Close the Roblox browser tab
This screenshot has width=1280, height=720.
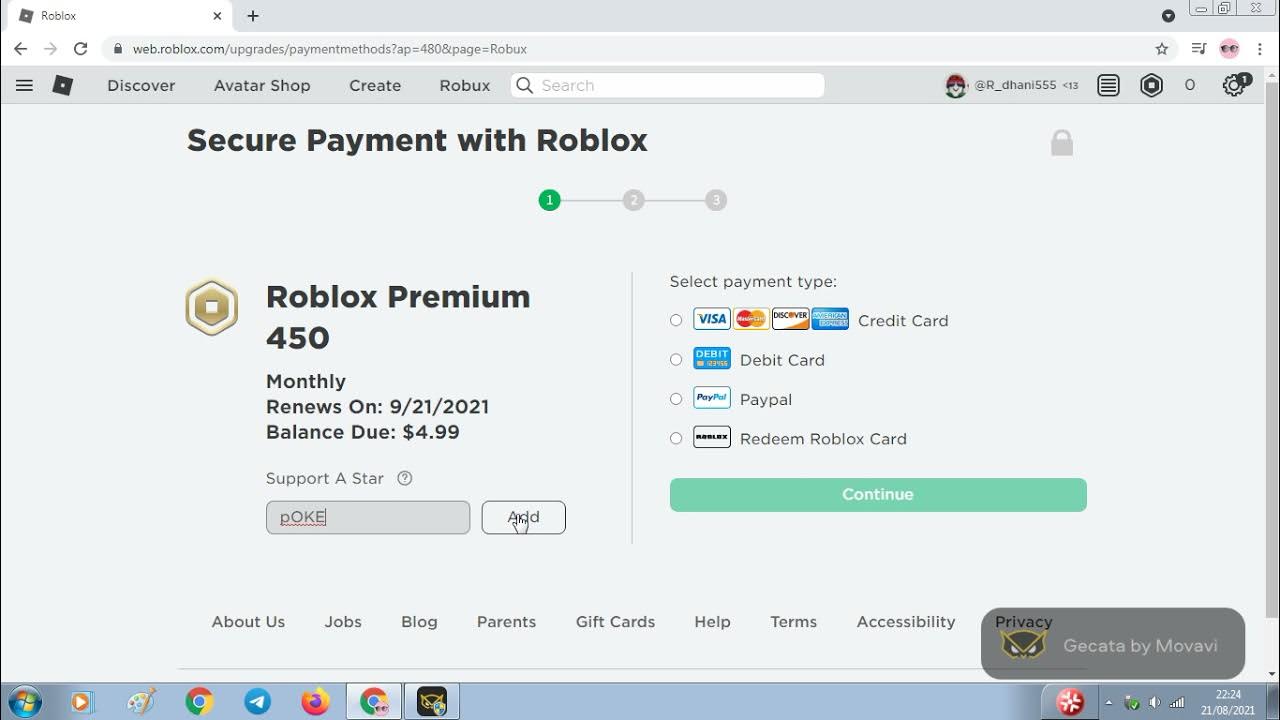(x=218, y=16)
